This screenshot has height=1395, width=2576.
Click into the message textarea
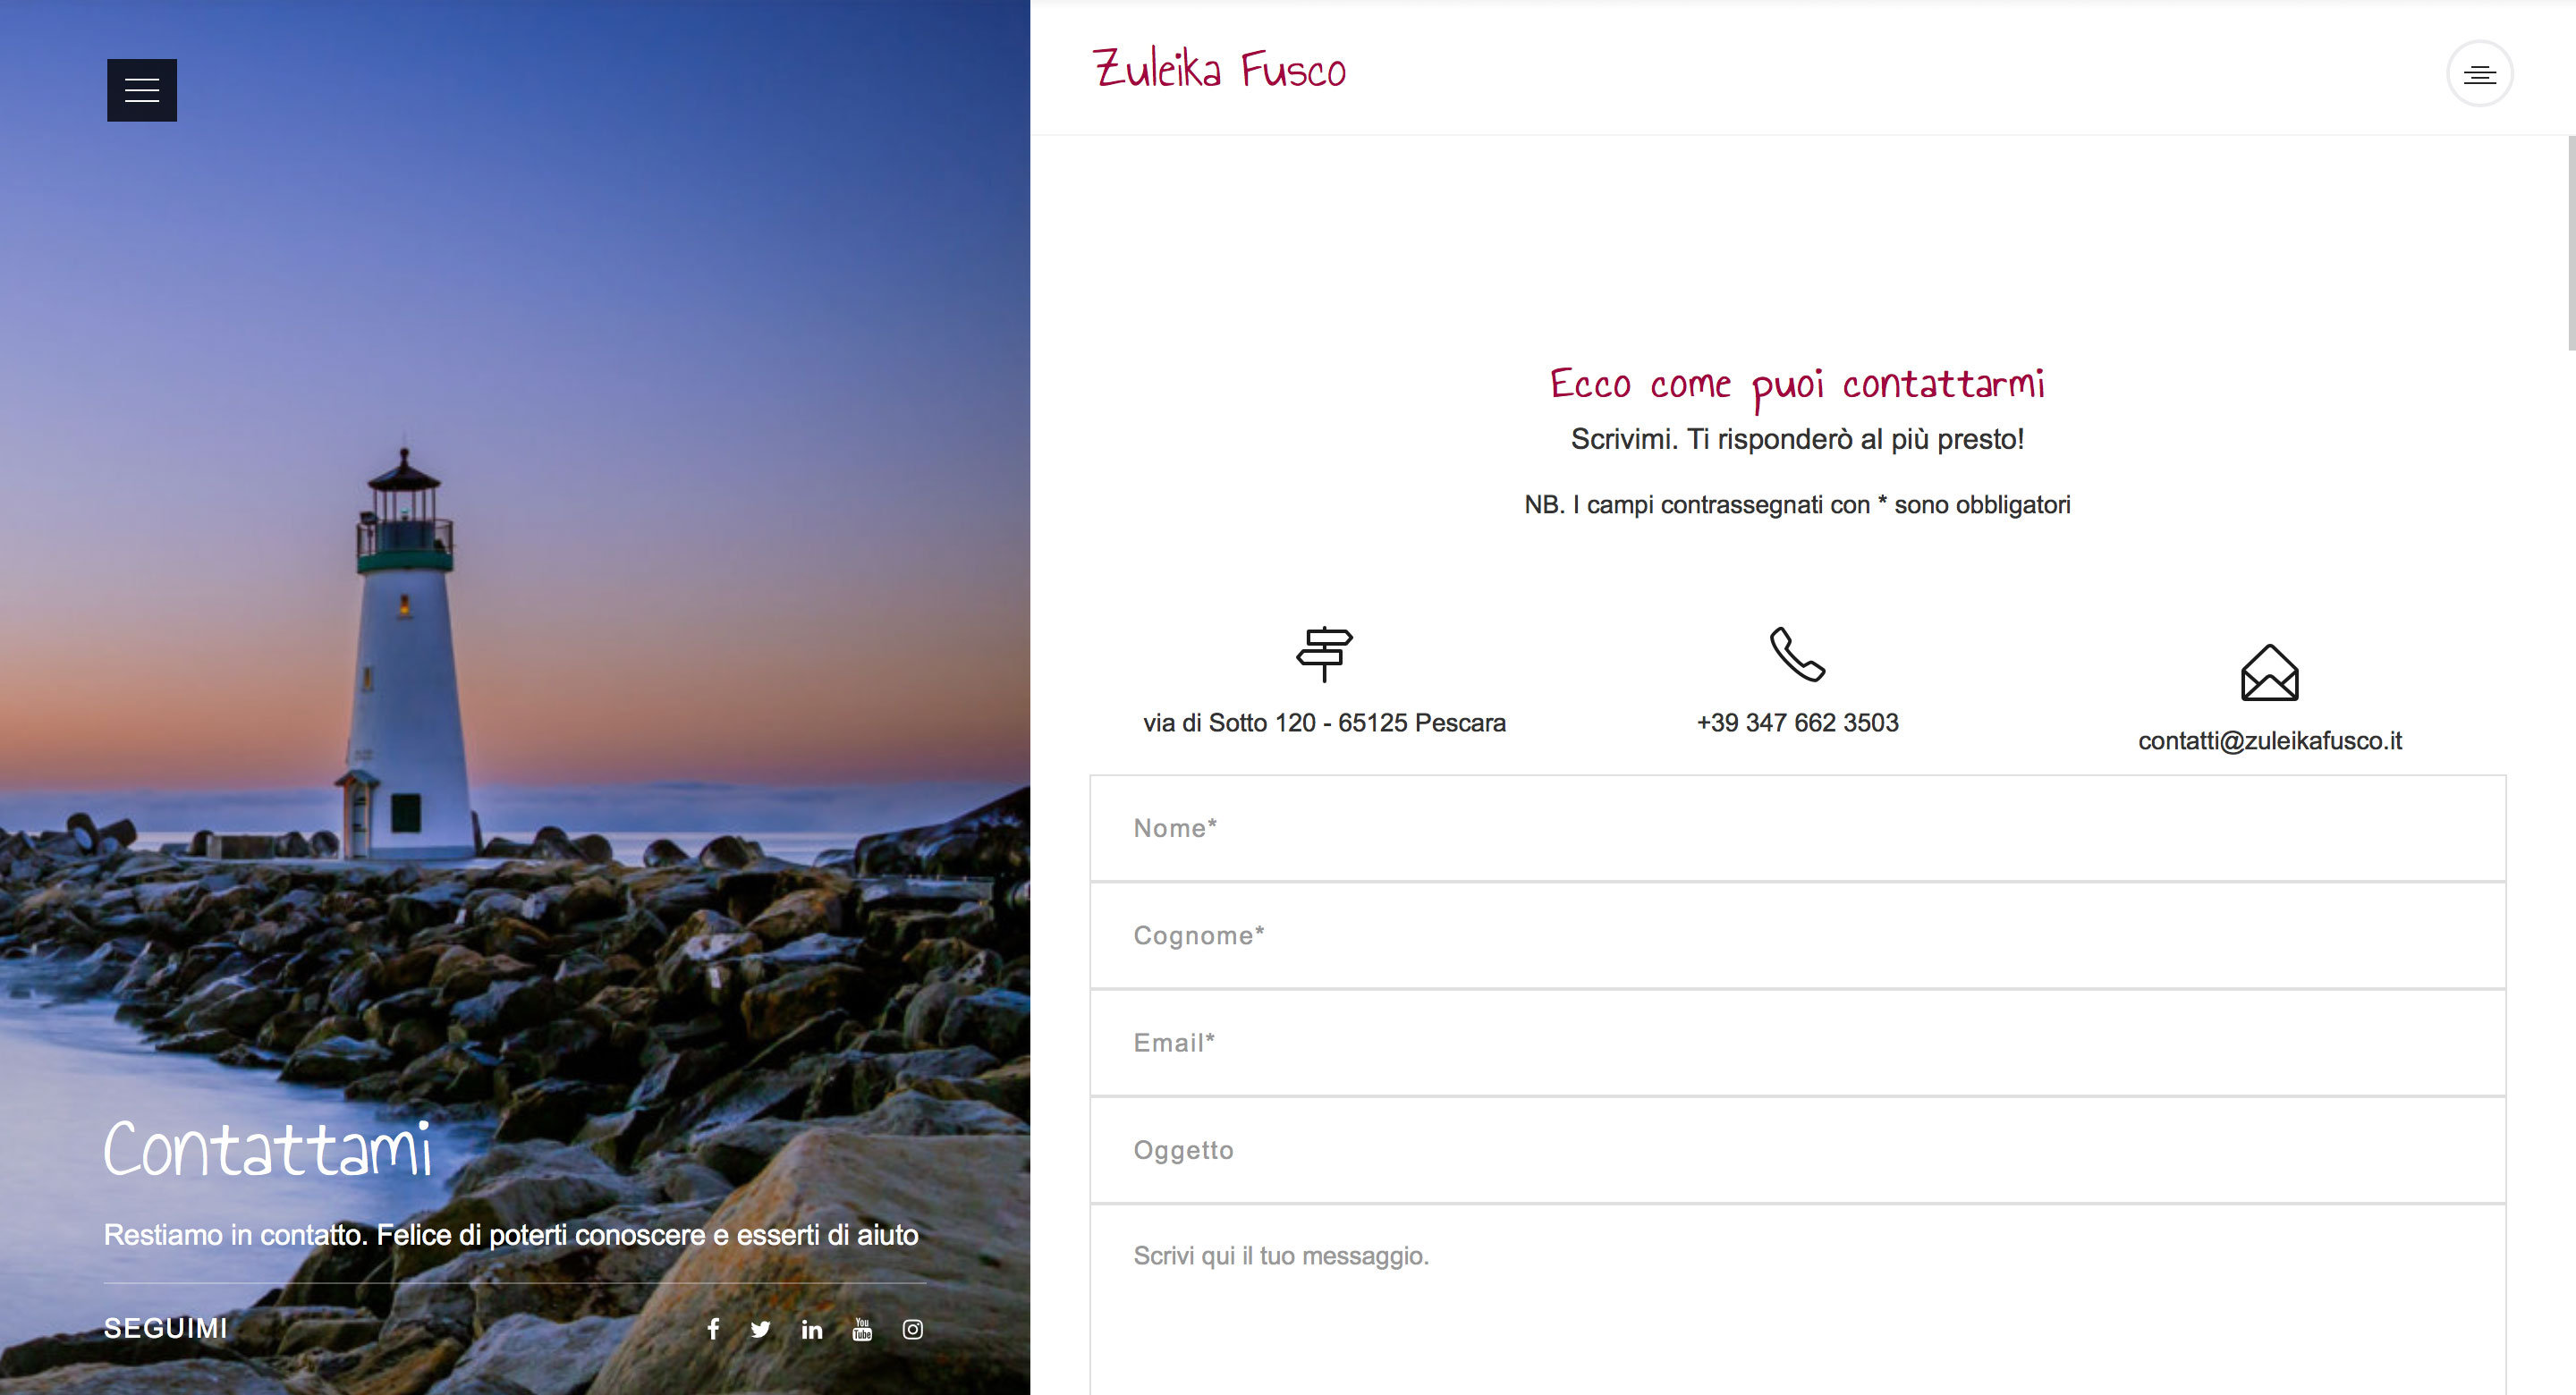(x=1797, y=1300)
